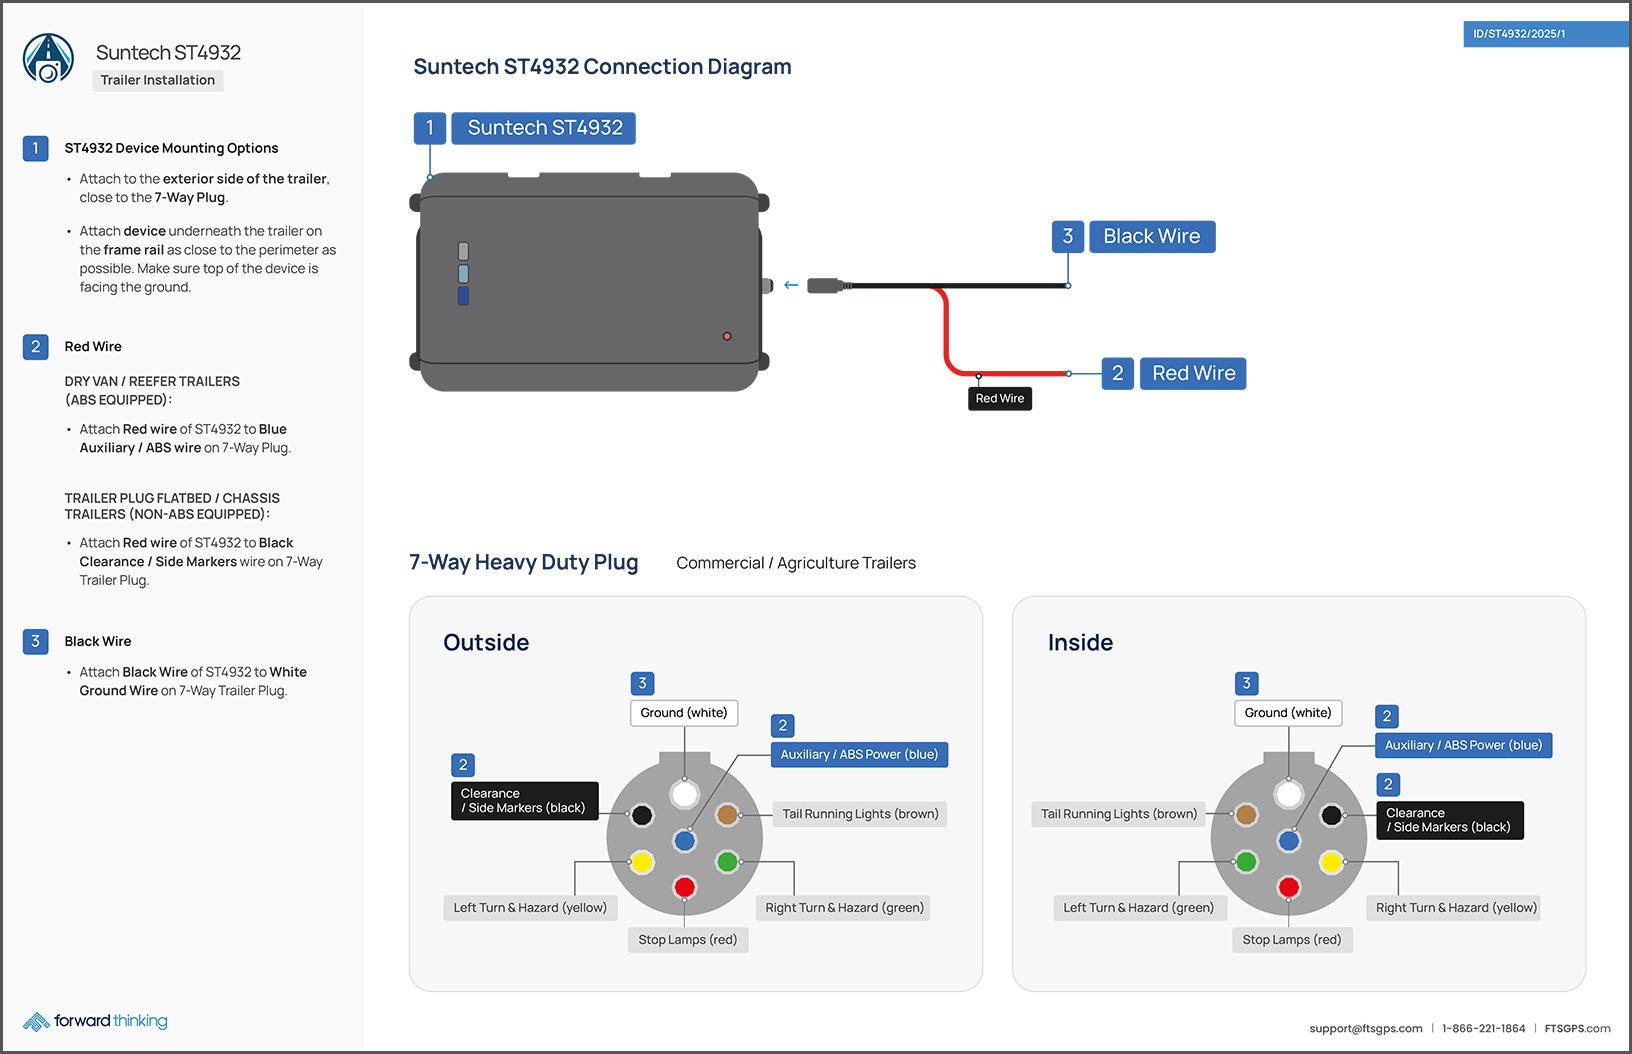Click the blue arrow pointing to device port
The image size is (1632, 1054).
(x=791, y=286)
